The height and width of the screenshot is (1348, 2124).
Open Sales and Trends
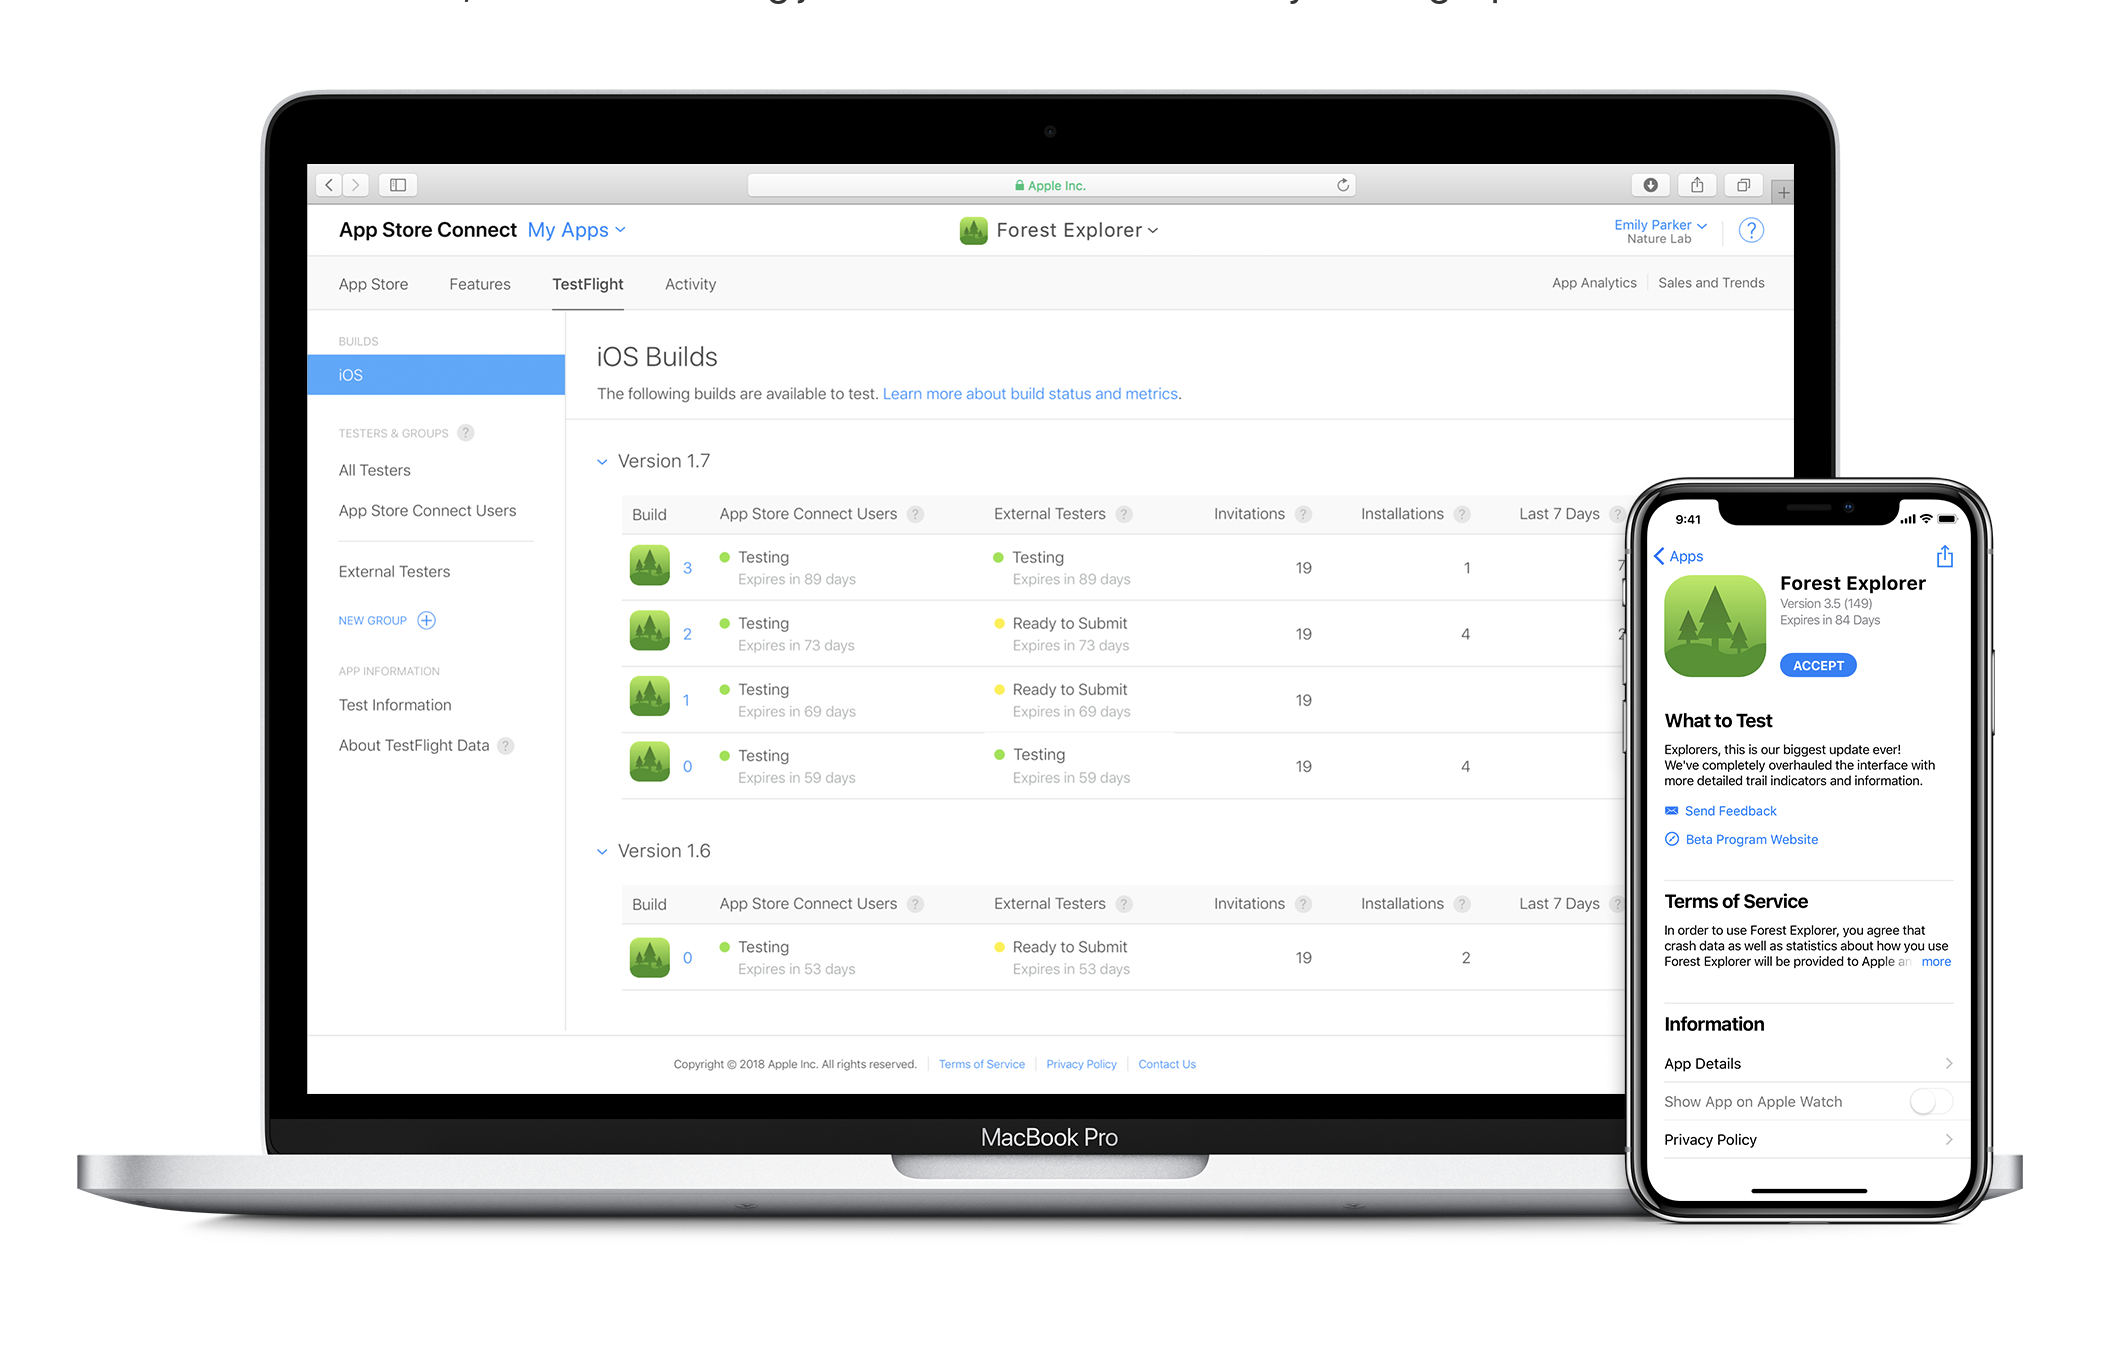(1711, 283)
